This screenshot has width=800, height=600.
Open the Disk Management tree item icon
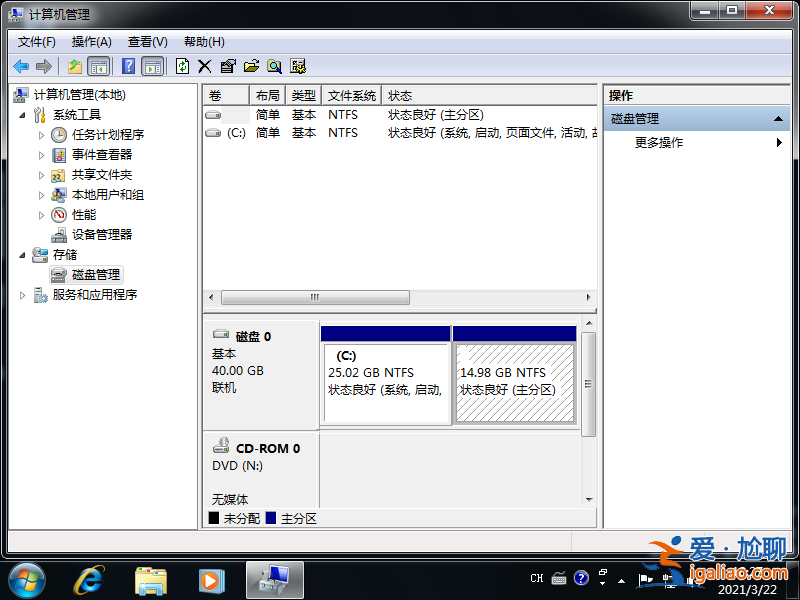[x=60, y=274]
